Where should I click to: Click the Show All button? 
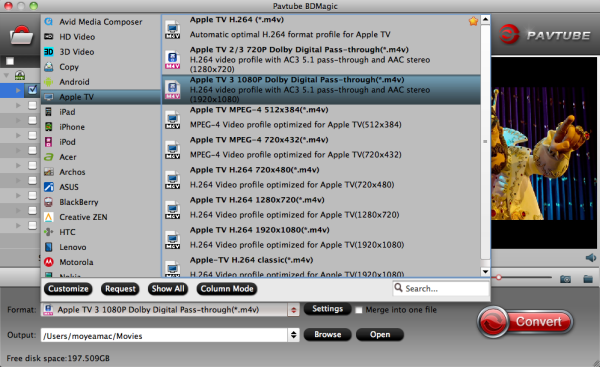(168, 289)
